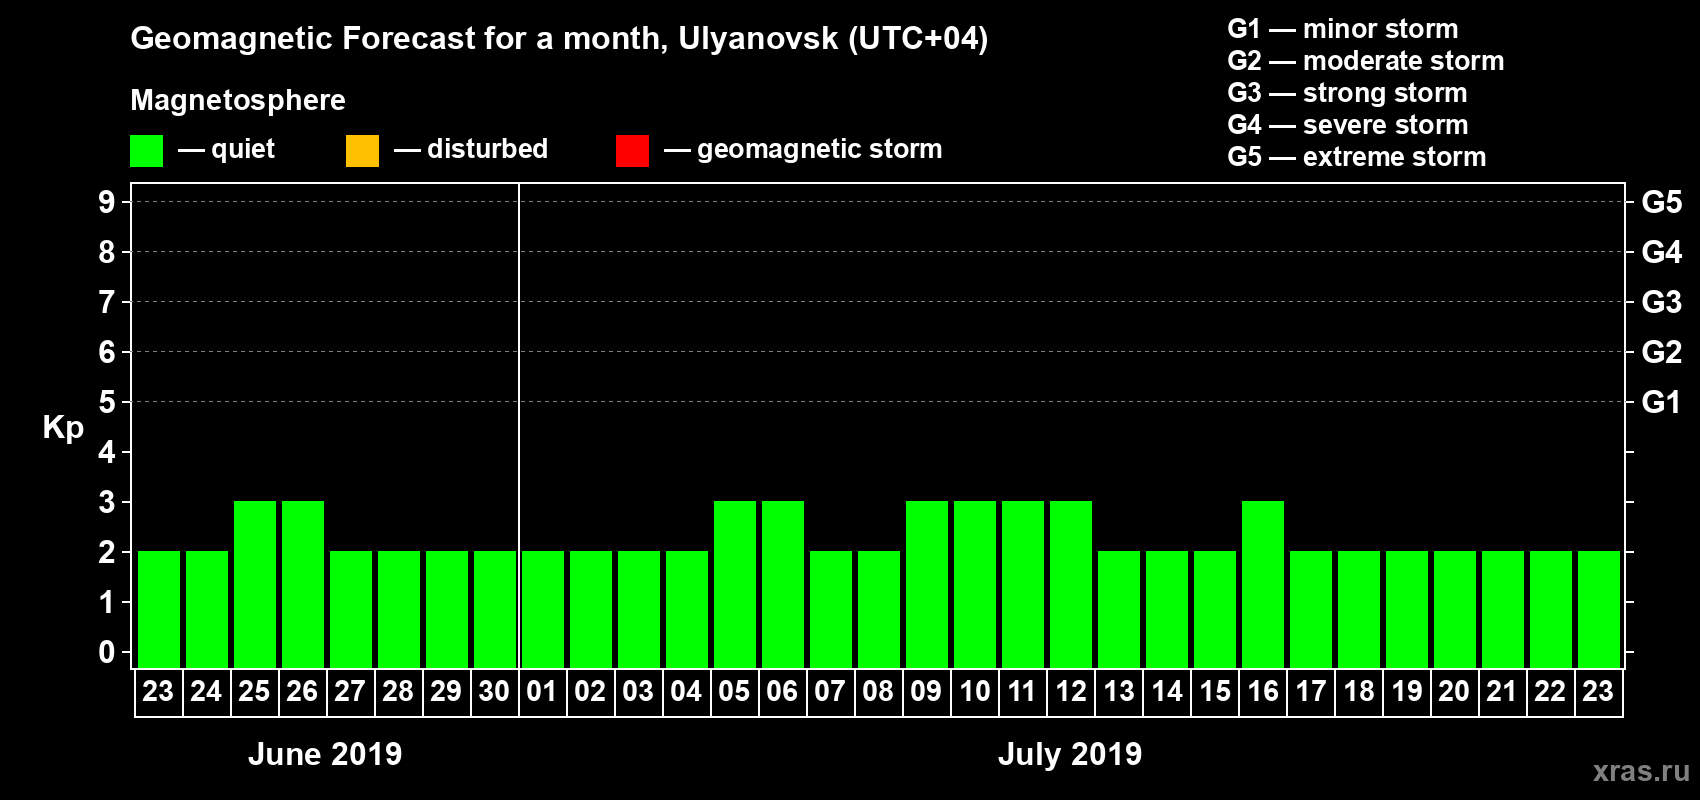This screenshot has height=800, width=1700.
Task: Click the 'G4 — severe storm' legend text
Action: tap(1348, 125)
